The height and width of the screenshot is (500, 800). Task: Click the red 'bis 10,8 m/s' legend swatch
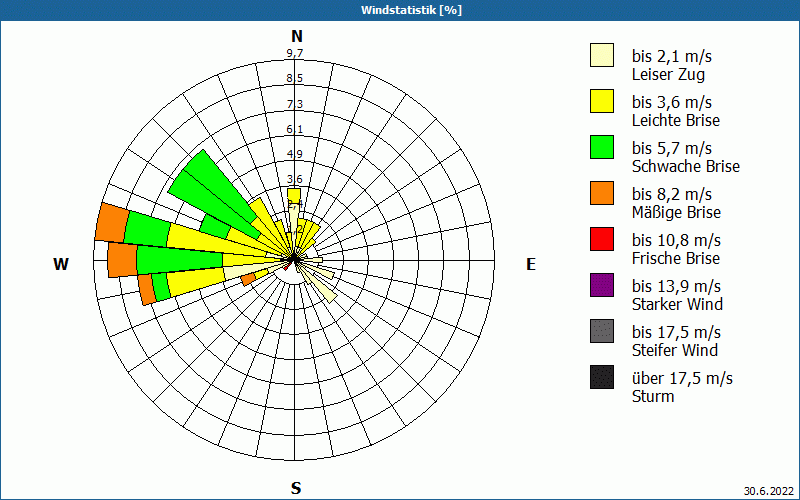point(602,239)
